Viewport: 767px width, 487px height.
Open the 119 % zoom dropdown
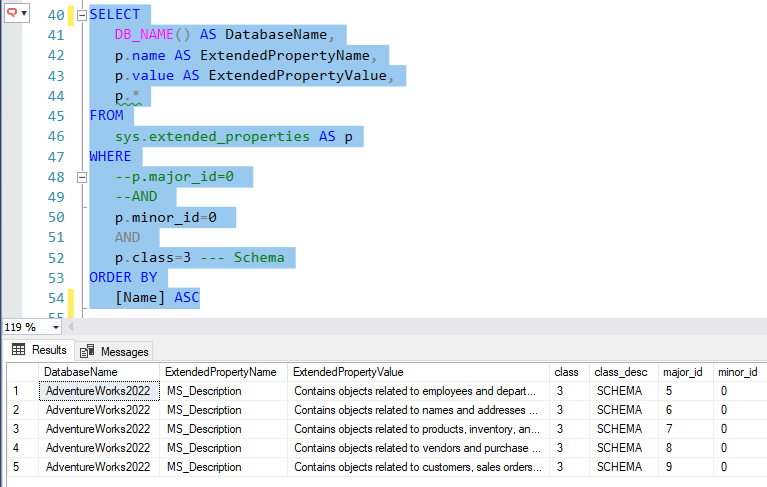coord(56,327)
